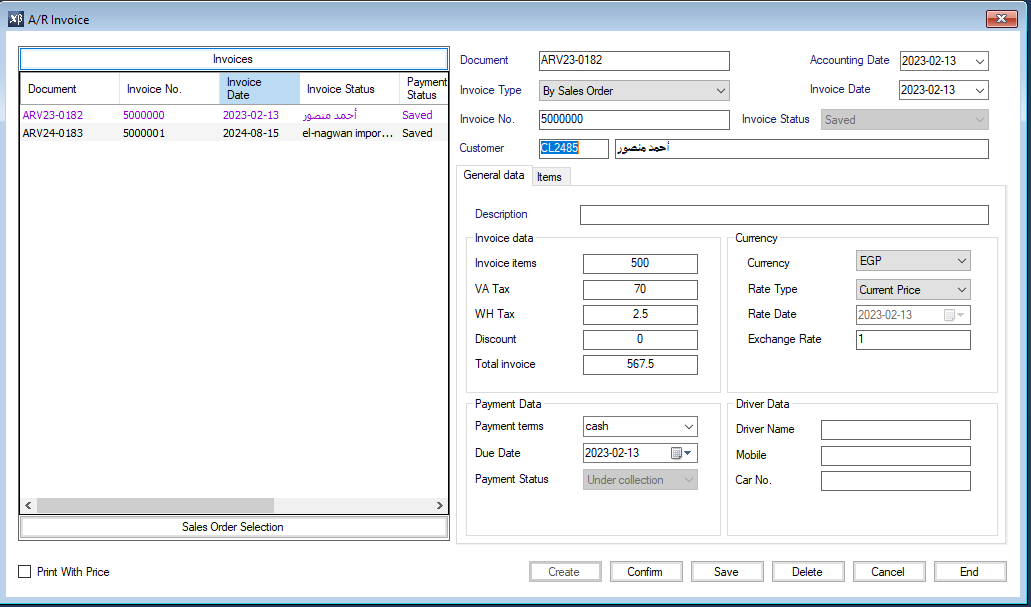
Task: Expand the Accounting Date dropdown
Action: 980,61
